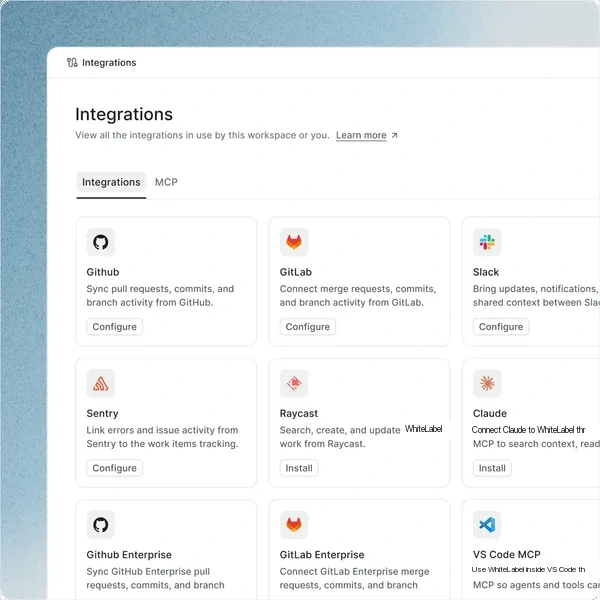
Task: Click the Claude card title
Action: point(490,413)
